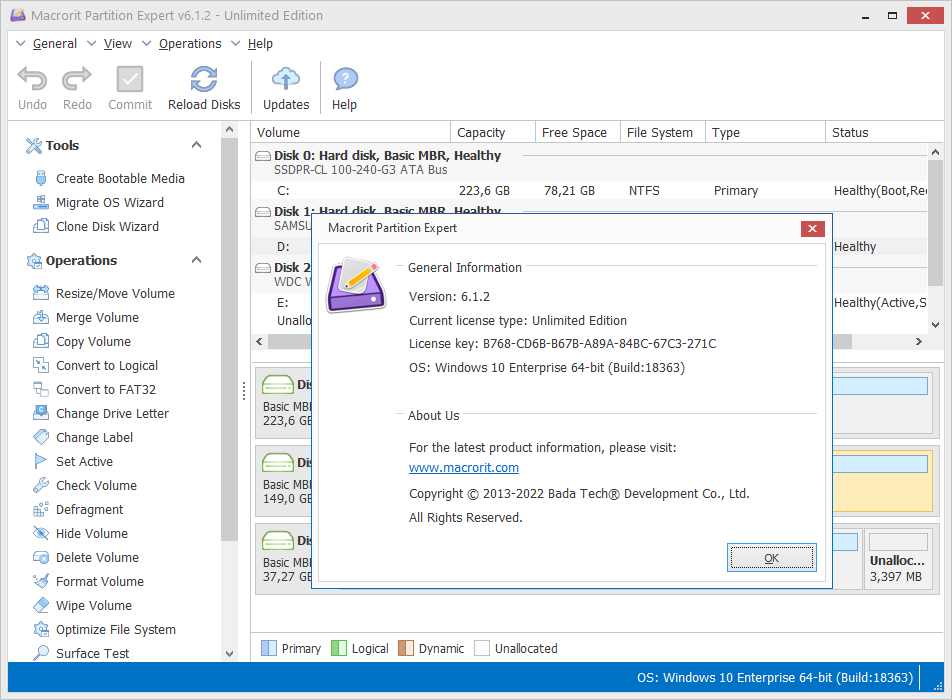Click Convert to Logical
952x700 pixels.
[107, 365]
